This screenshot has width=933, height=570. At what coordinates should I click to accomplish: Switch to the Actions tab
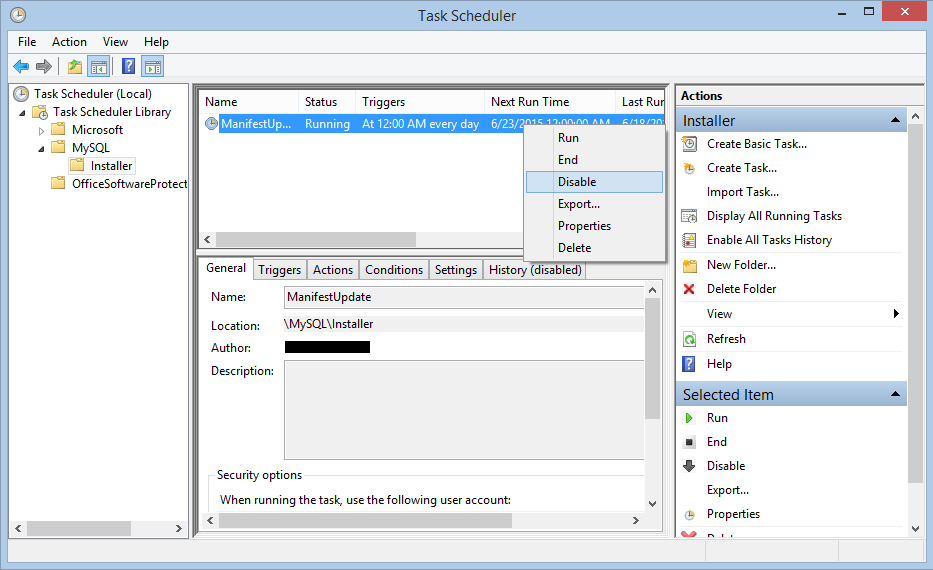(x=333, y=270)
